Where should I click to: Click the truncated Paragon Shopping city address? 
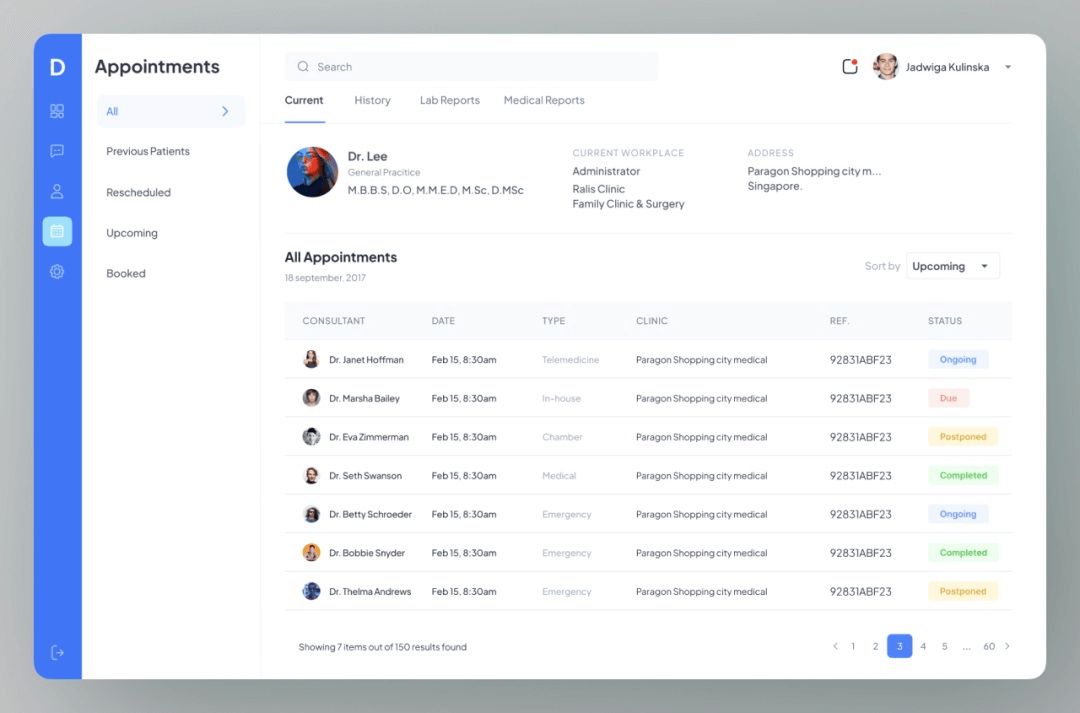click(814, 171)
